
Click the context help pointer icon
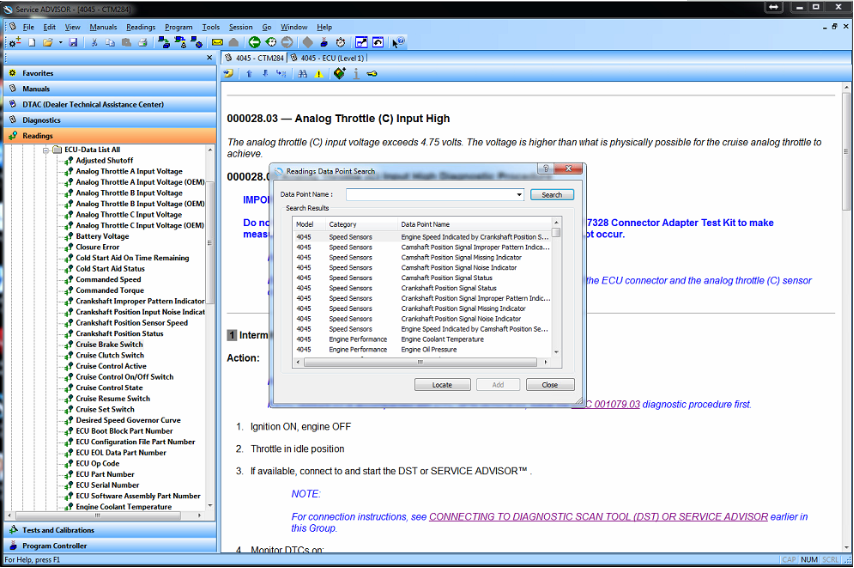pyautogui.click(x=398, y=42)
